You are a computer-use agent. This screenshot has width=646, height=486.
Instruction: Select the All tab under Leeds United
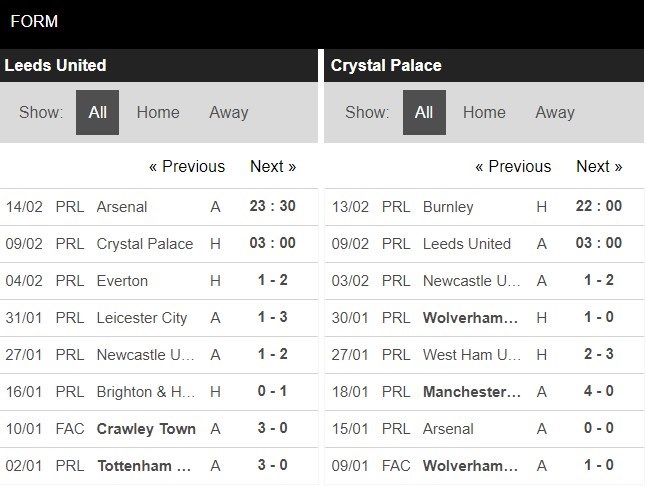(x=97, y=112)
